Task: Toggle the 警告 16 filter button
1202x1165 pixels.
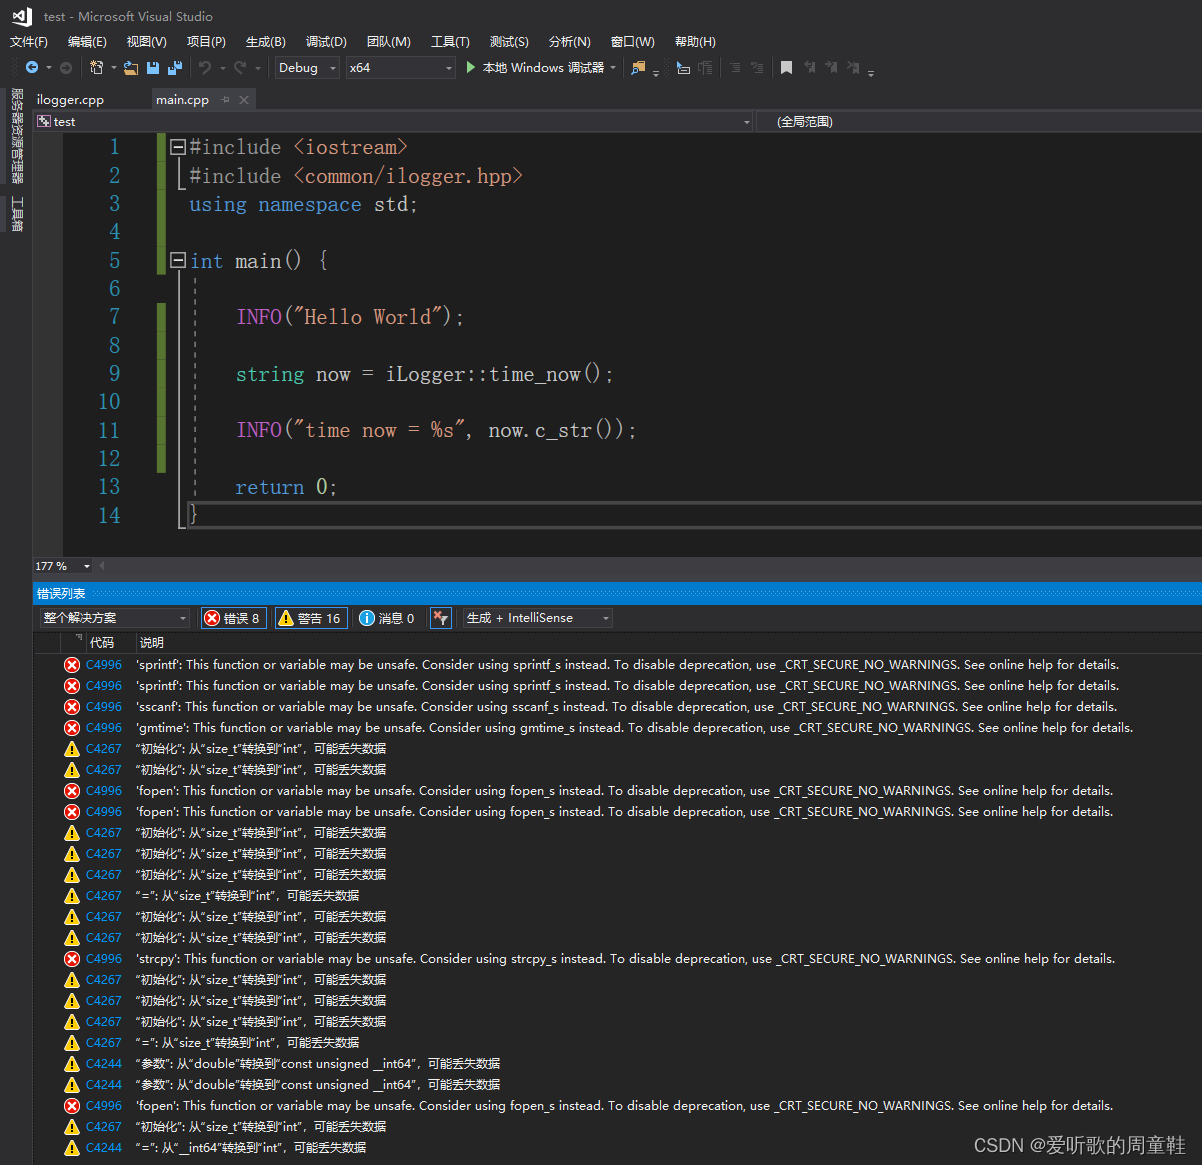Action: tap(310, 617)
